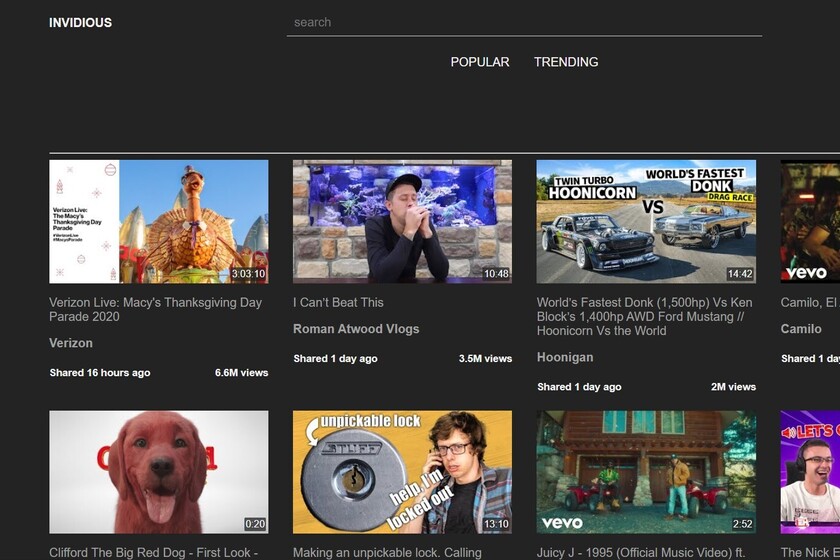Click the "3.5M views" text
Screen dimensions: 840x560
pos(485,359)
